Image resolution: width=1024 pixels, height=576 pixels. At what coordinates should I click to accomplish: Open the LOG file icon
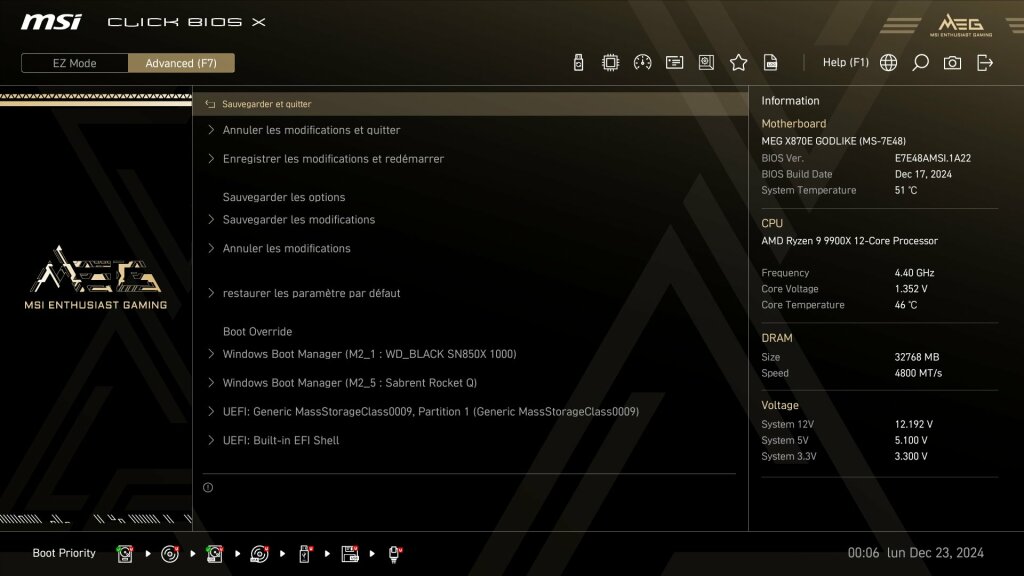pyautogui.click(x=771, y=63)
